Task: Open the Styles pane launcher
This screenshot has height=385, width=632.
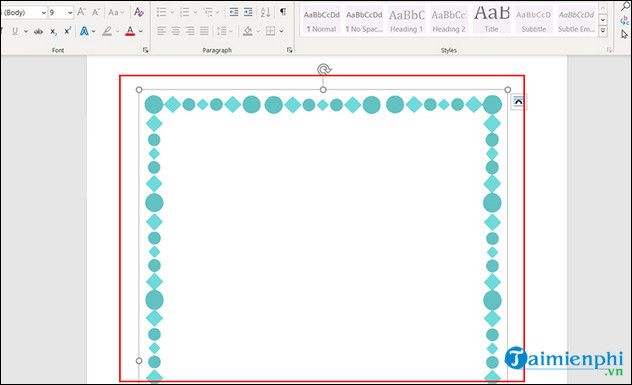Action: click(x=609, y=50)
